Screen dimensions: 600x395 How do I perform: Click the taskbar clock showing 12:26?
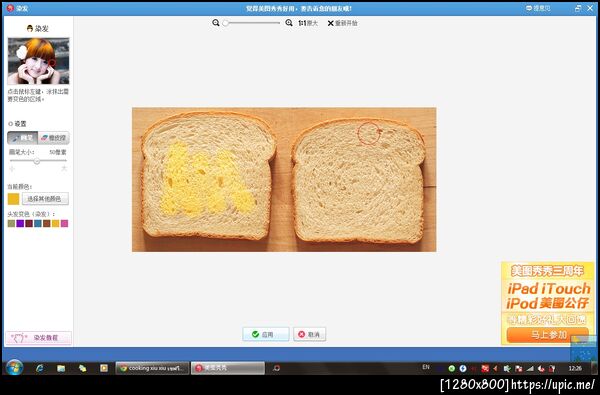[x=575, y=368]
